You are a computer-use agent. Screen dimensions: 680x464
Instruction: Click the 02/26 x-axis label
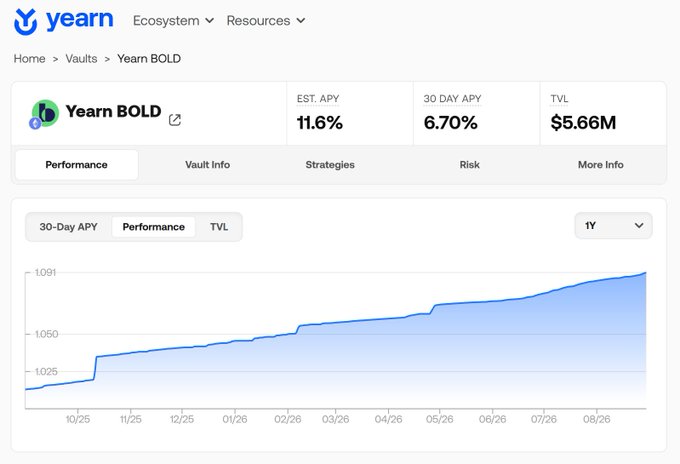288,419
